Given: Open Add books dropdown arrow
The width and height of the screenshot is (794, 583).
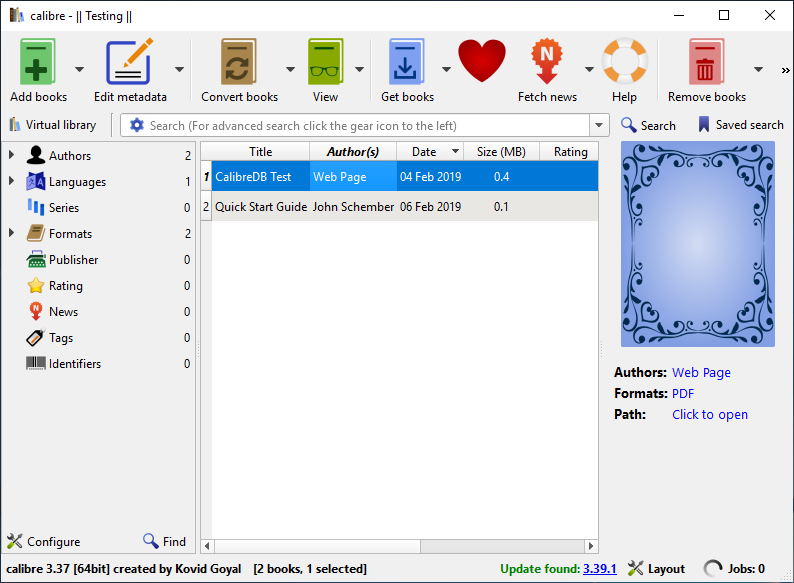Looking at the screenshot, I should tap(80, 69).
